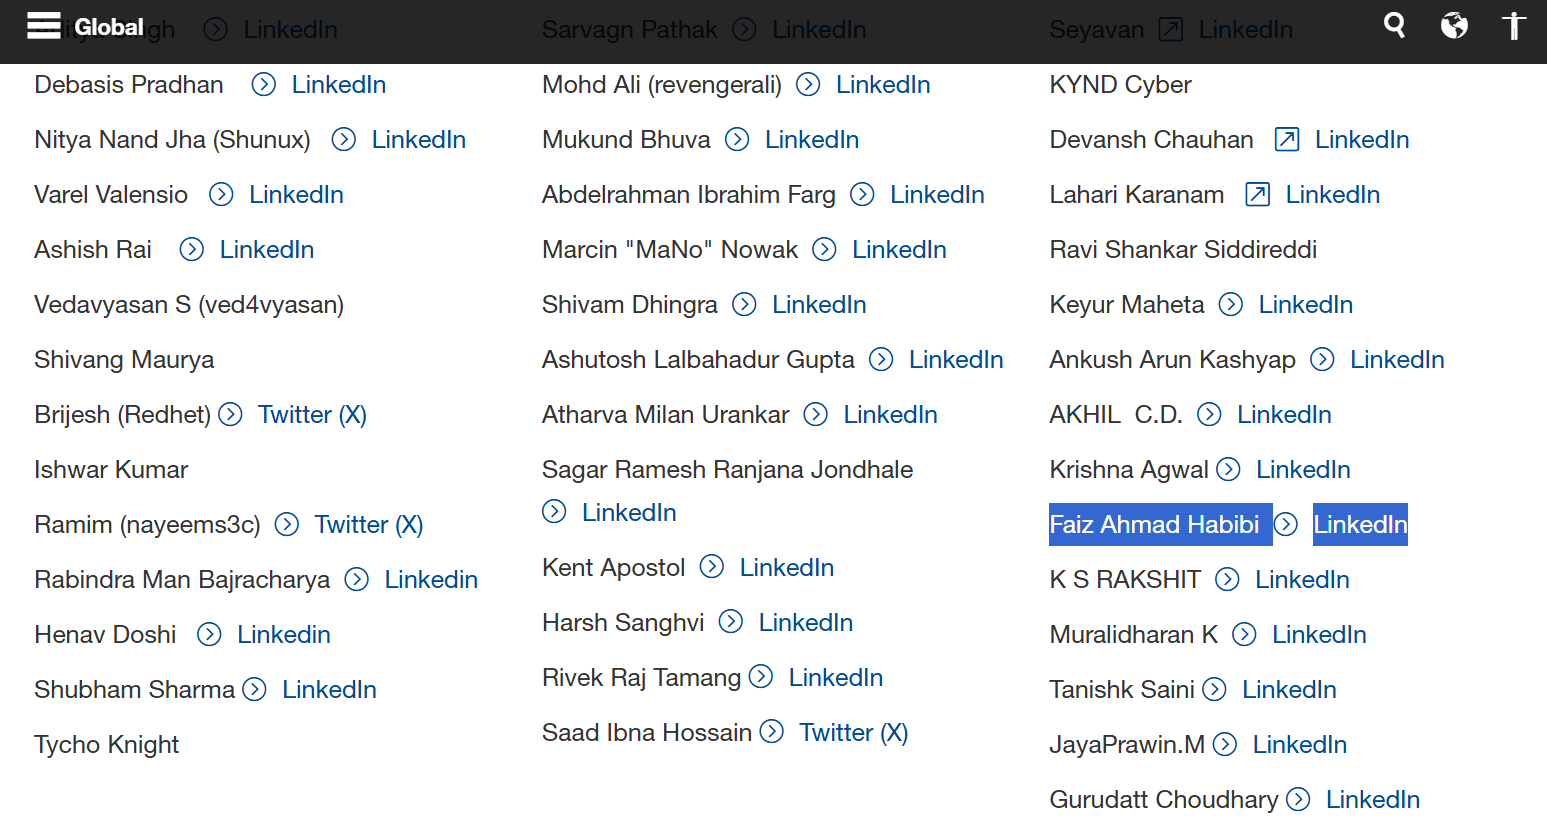The height and width of the screenshot is (826, 1547).
Task: Click the arrow circle icon beside Kent Apostol
Action: coord(712,568)
